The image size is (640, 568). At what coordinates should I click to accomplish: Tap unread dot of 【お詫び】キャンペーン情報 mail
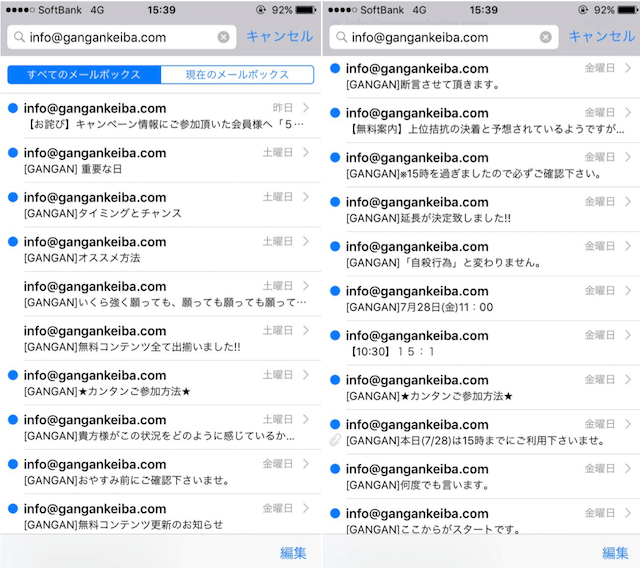13,108
